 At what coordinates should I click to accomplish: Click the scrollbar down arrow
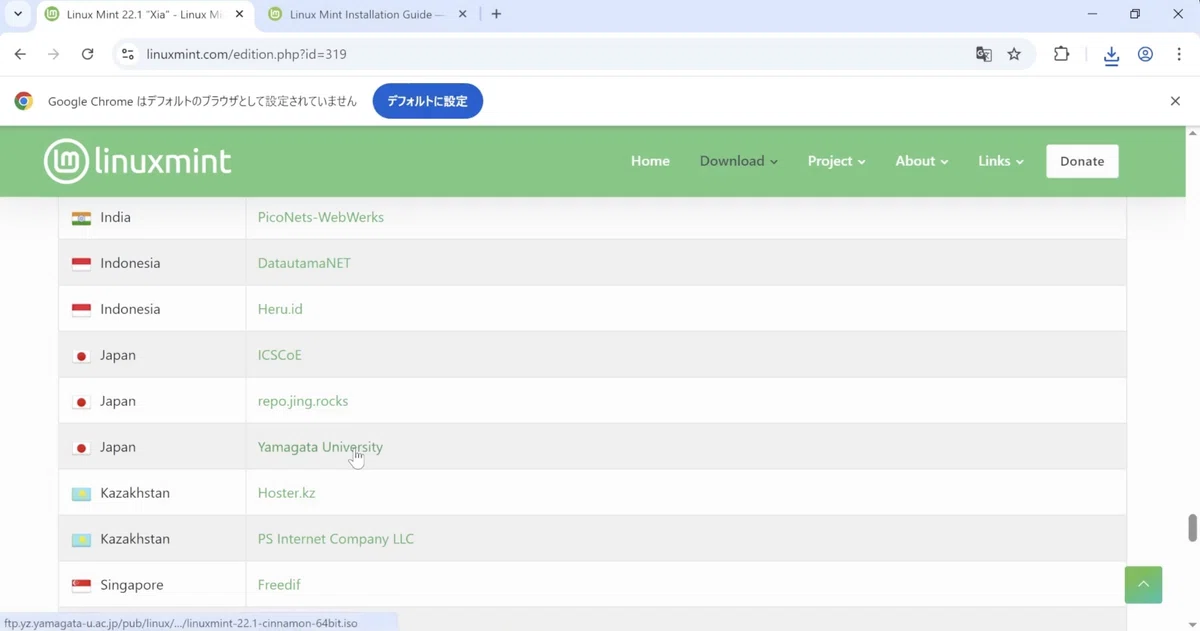pyautogui.click(x=1192, y=624)
